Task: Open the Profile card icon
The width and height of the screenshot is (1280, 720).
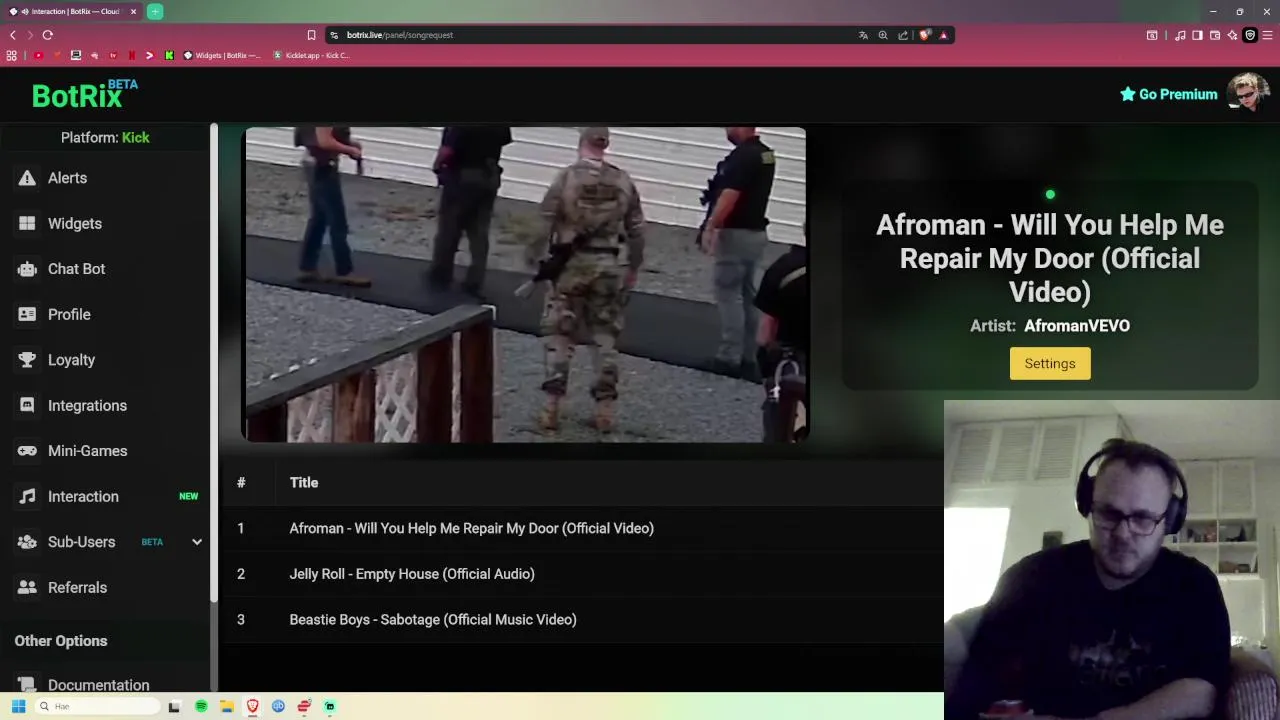Action: 27,314
